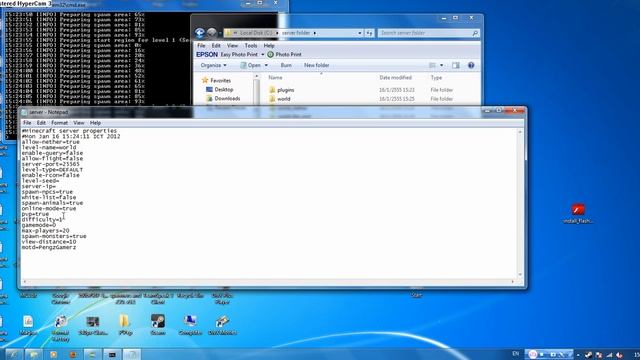Screen dimensions: 640x360
Task: Click Explorer forward arrow button
Action: (x=211, y=33)
